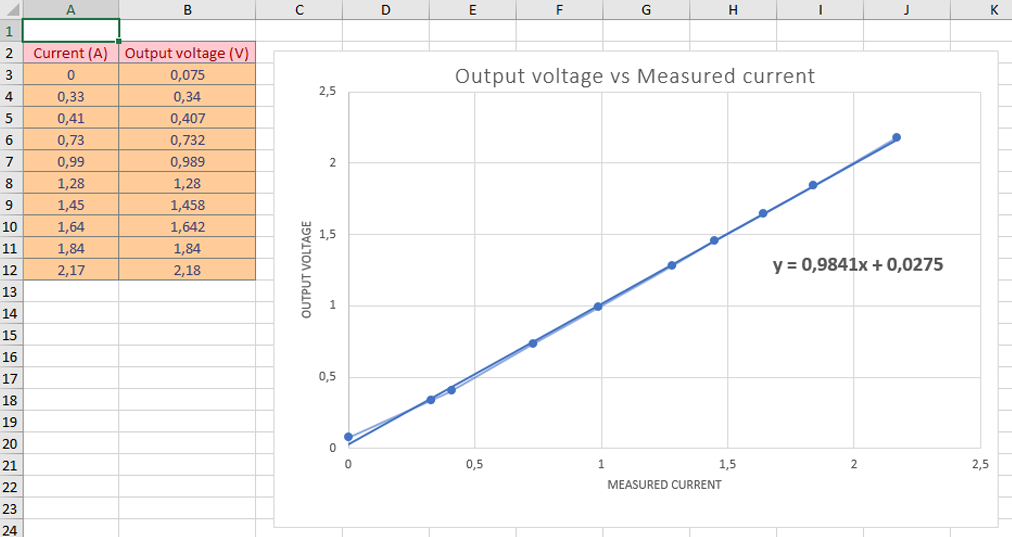Screen dimensions: 1012x537
Task: Click the chart title 'Output voltage vs Measured current'
Action: point(635,76)
